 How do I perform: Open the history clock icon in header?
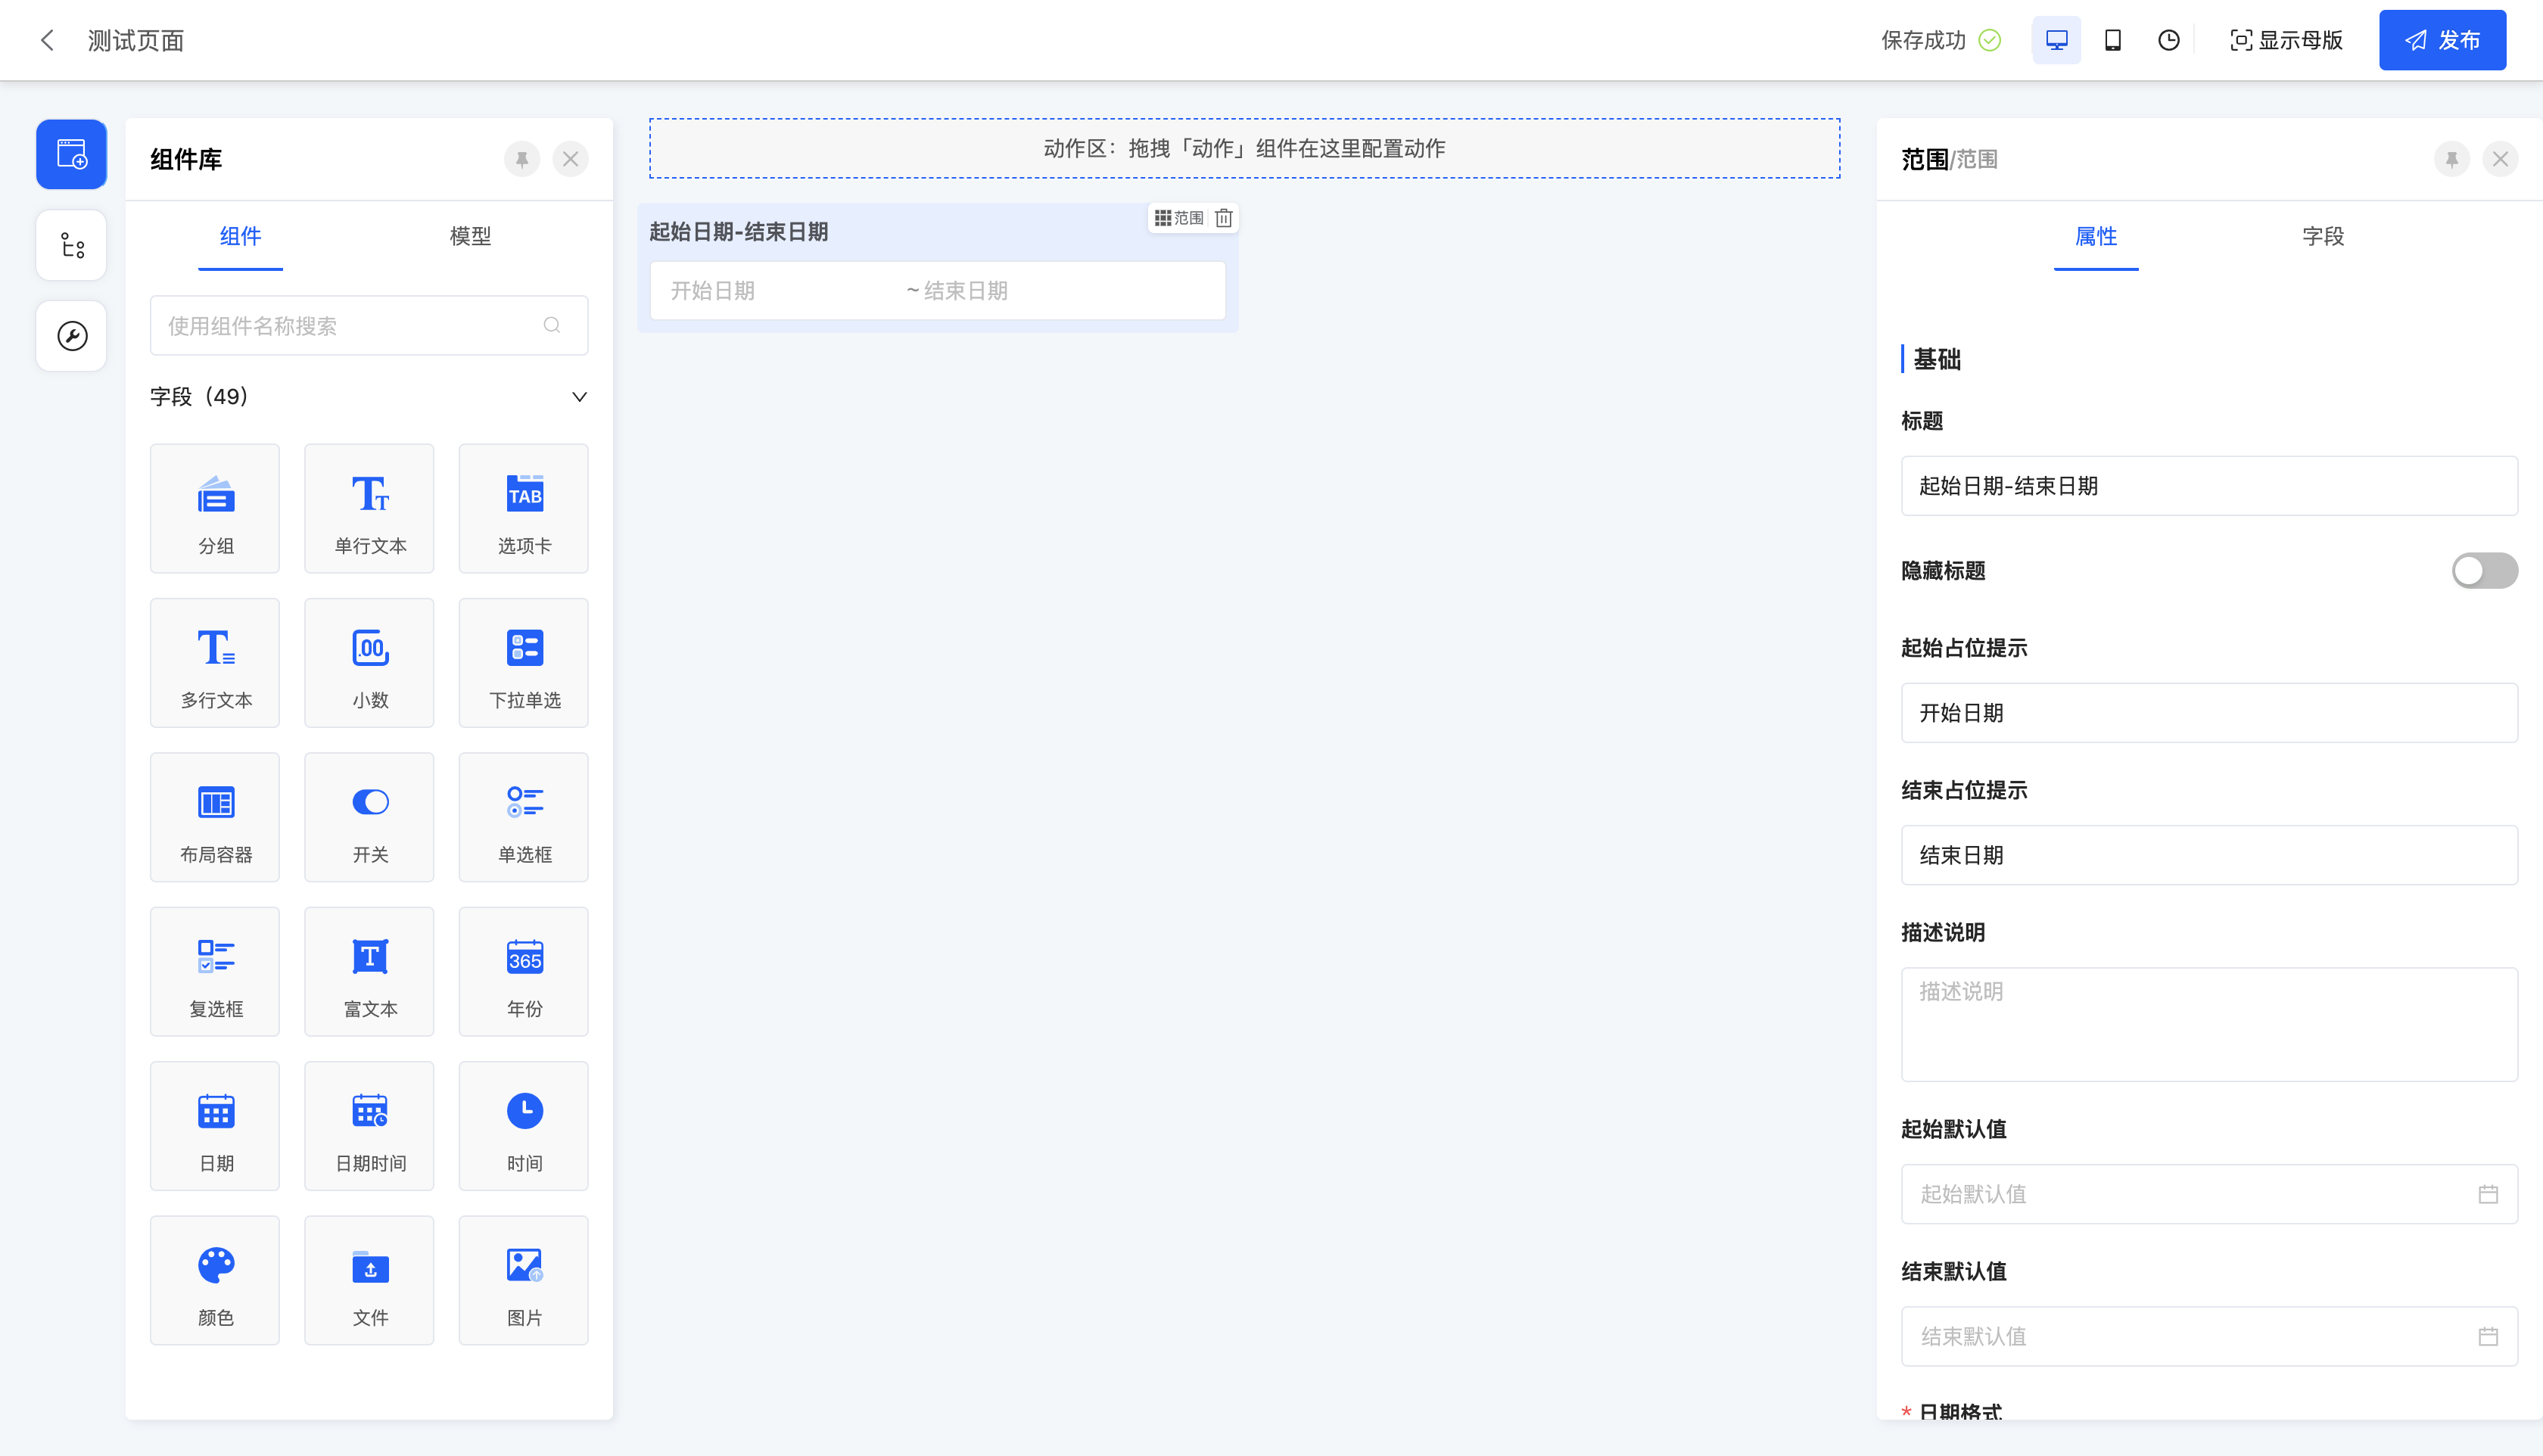(x=2168, y=40)
